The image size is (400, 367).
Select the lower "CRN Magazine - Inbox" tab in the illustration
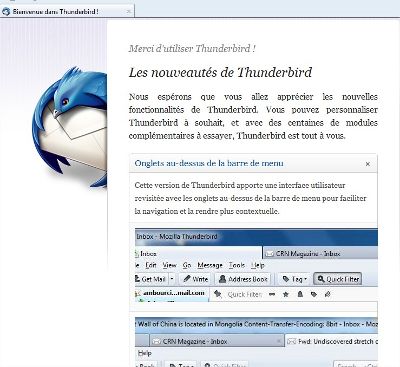coord(217,341)
